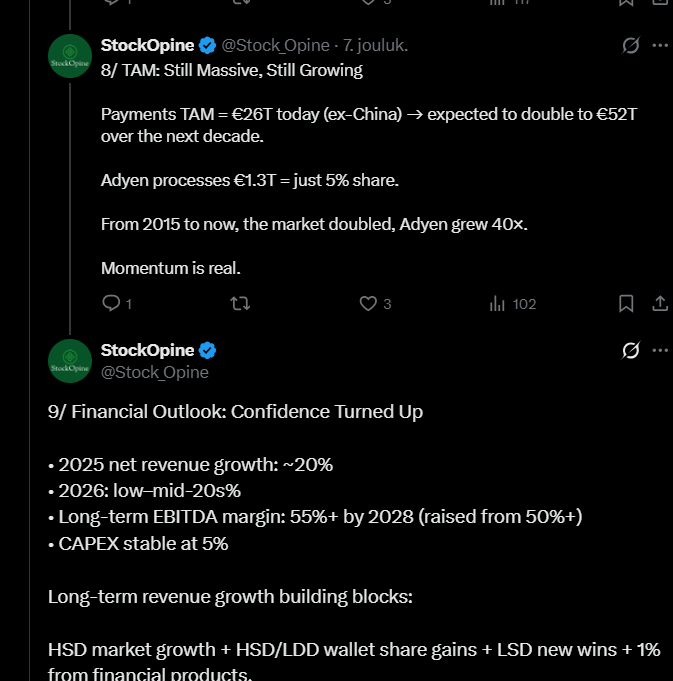Share the 8/ TAM tweet
The image size is (673, 681).
pos(660,303)
